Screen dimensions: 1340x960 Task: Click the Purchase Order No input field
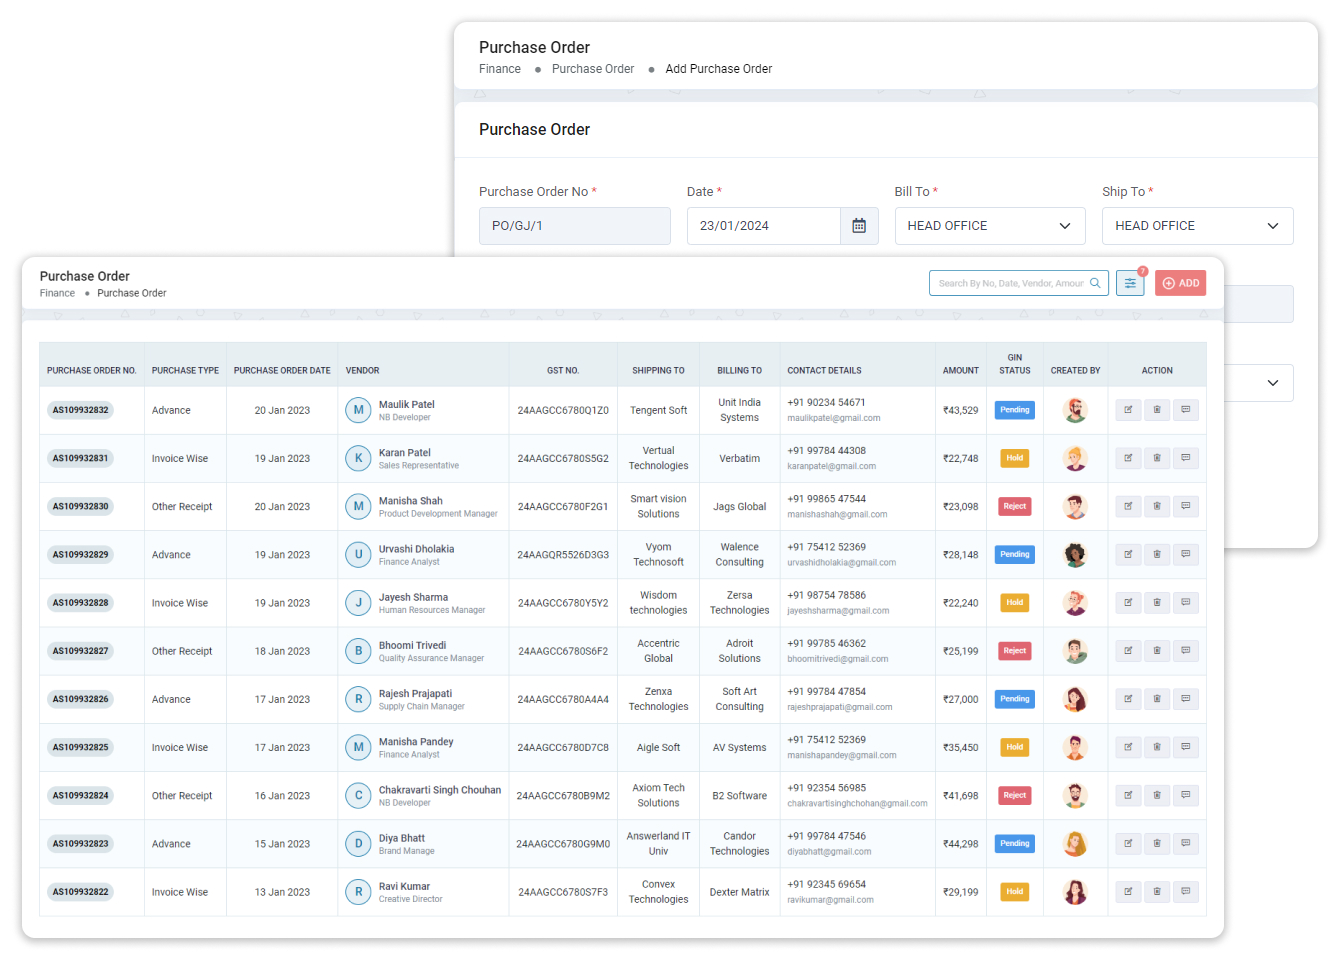574,226
